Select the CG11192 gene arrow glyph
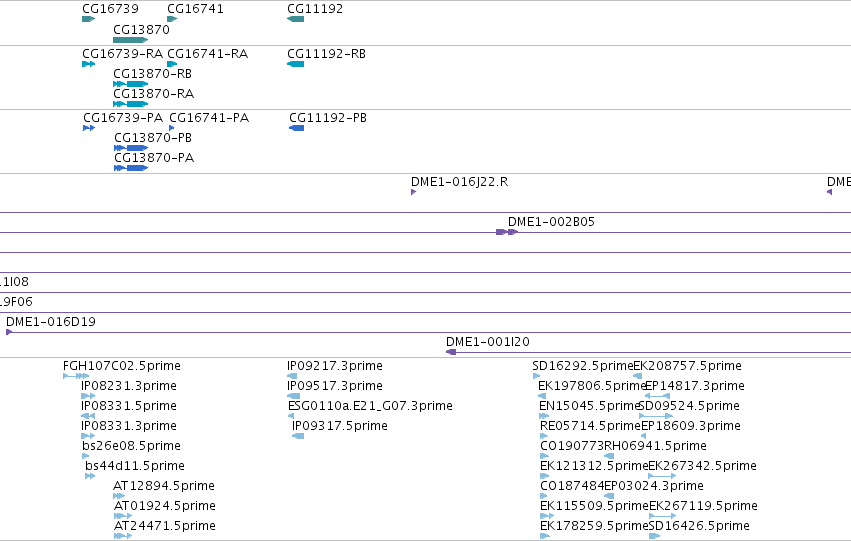 click(295, 19)
